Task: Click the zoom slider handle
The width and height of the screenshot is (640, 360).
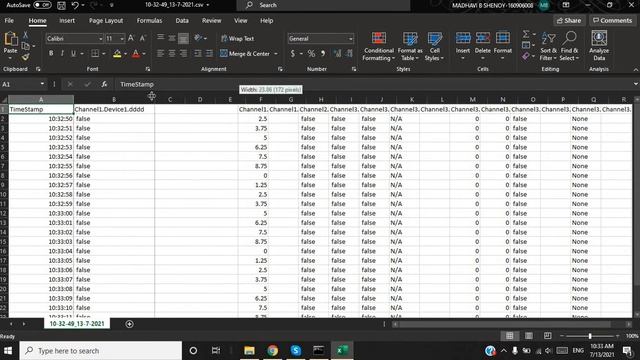Action: point(590,336)
